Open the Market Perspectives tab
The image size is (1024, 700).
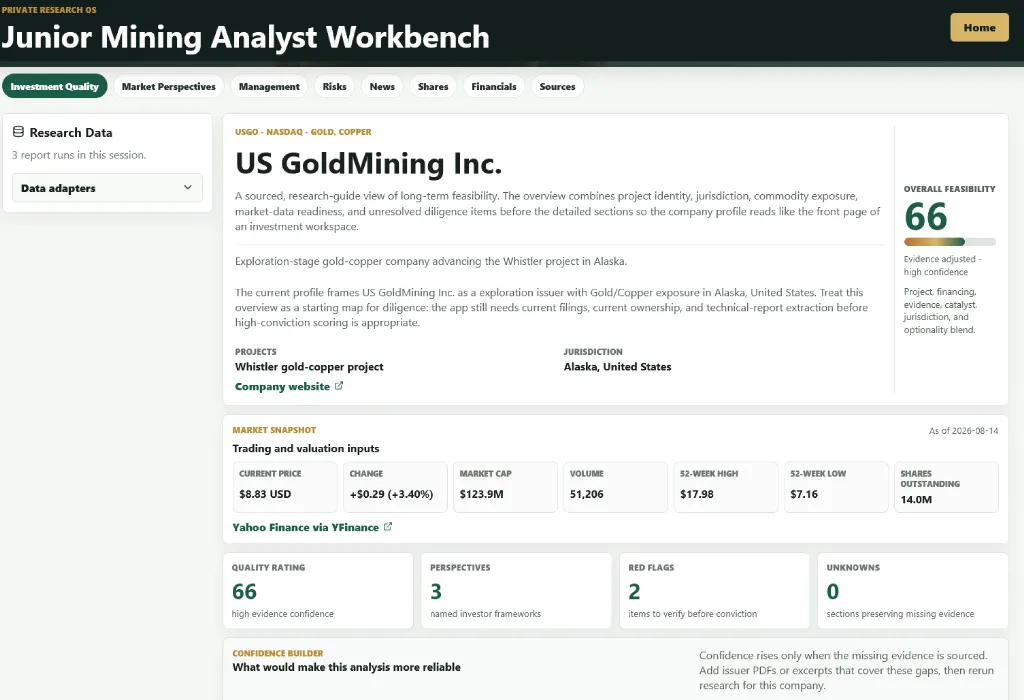[168, 86]
